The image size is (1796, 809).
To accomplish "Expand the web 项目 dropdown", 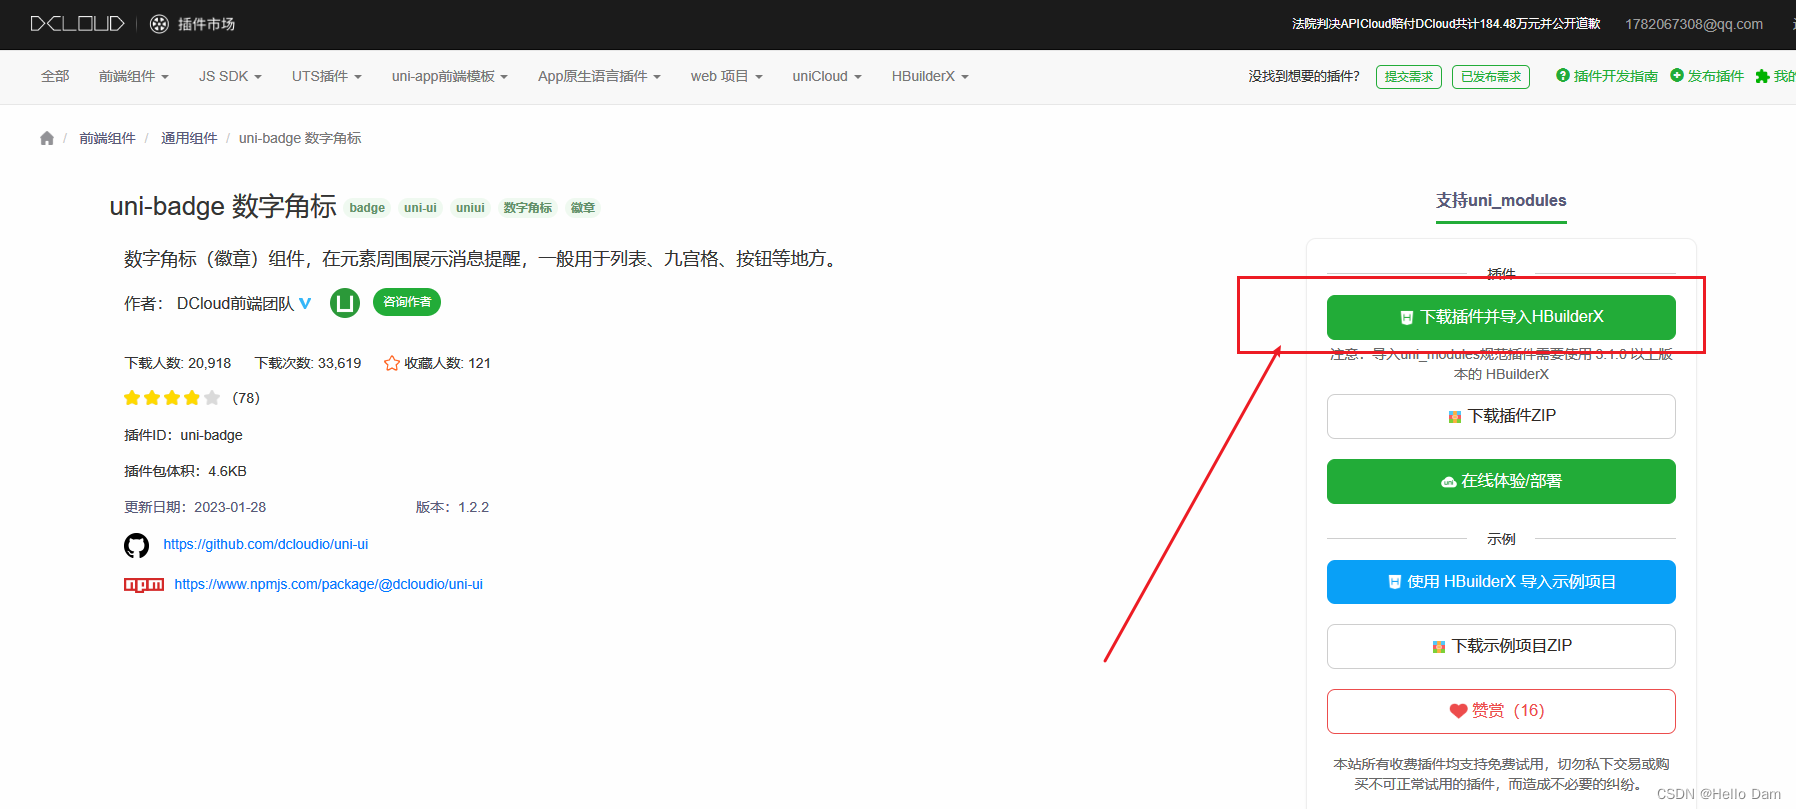I will (x=727, y=76).
